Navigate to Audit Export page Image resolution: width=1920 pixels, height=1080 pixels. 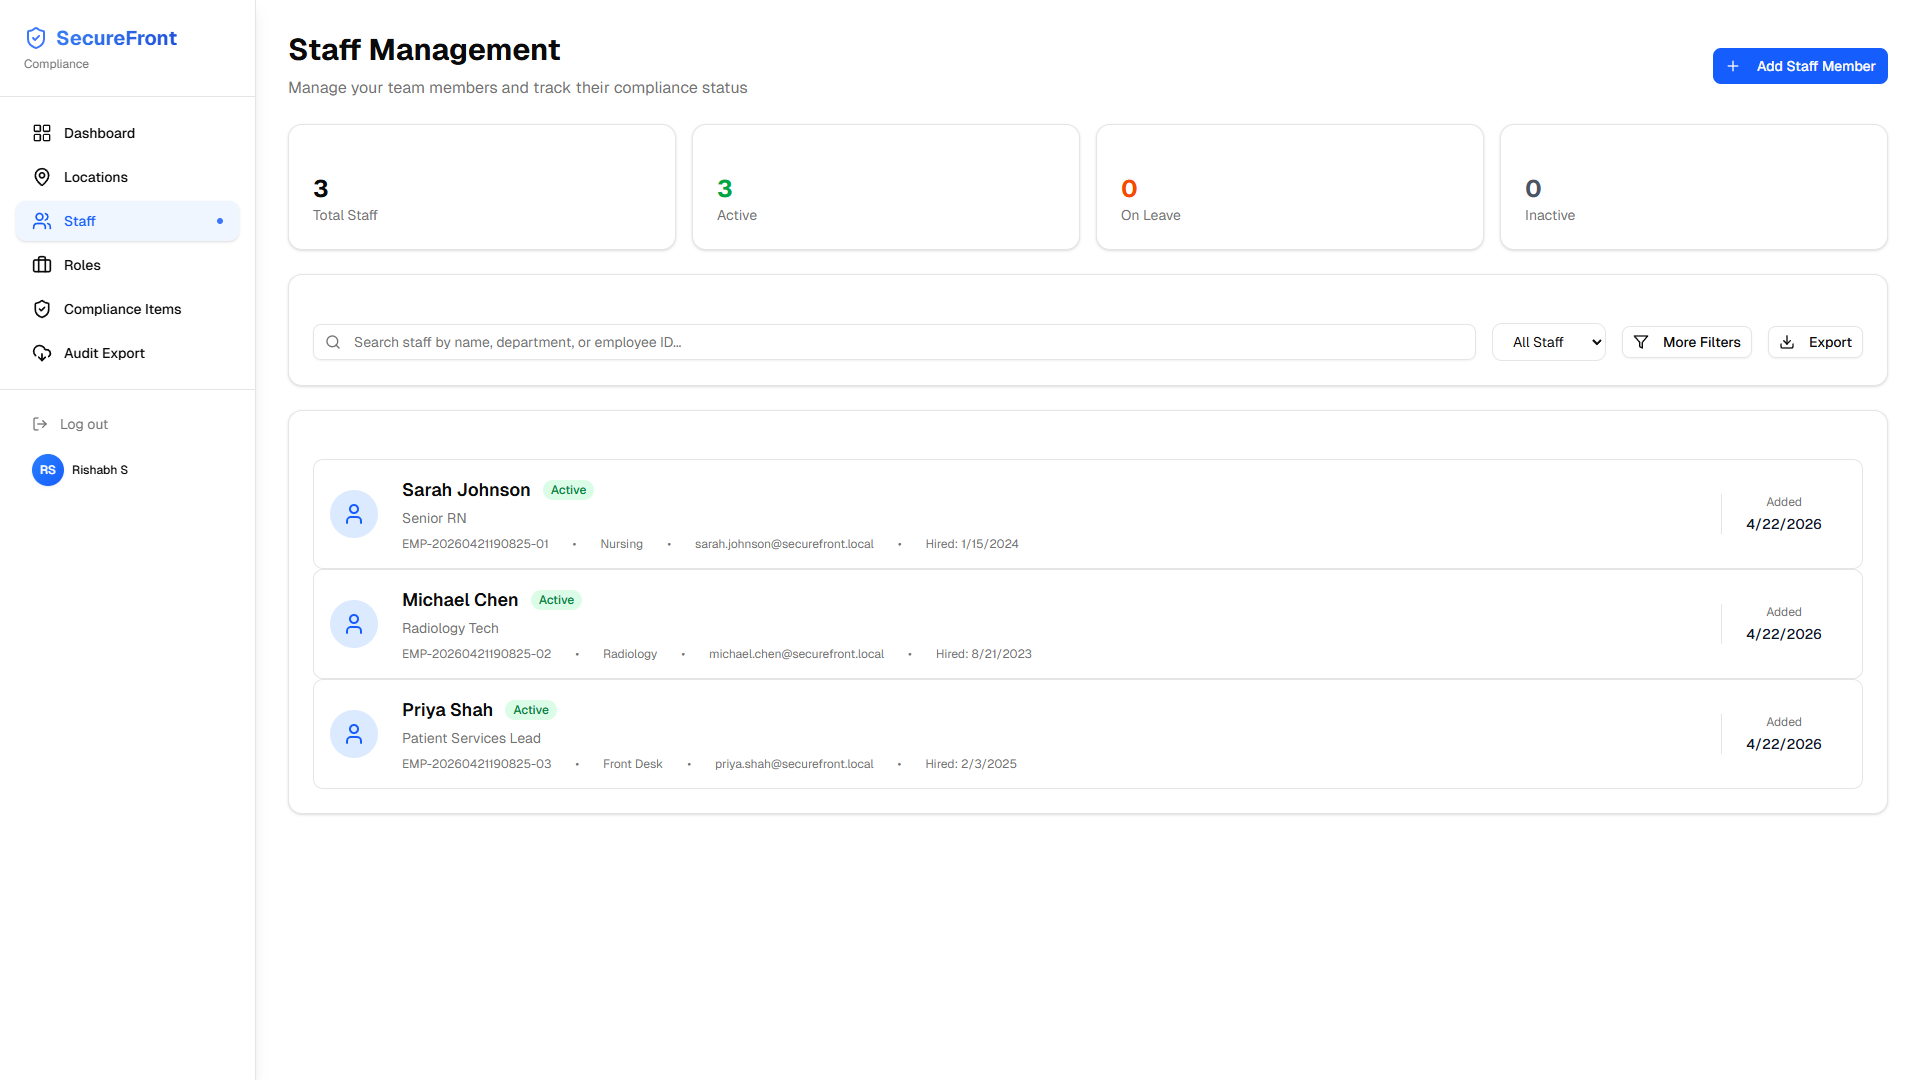pyautogui.click(x=104, y=353)
